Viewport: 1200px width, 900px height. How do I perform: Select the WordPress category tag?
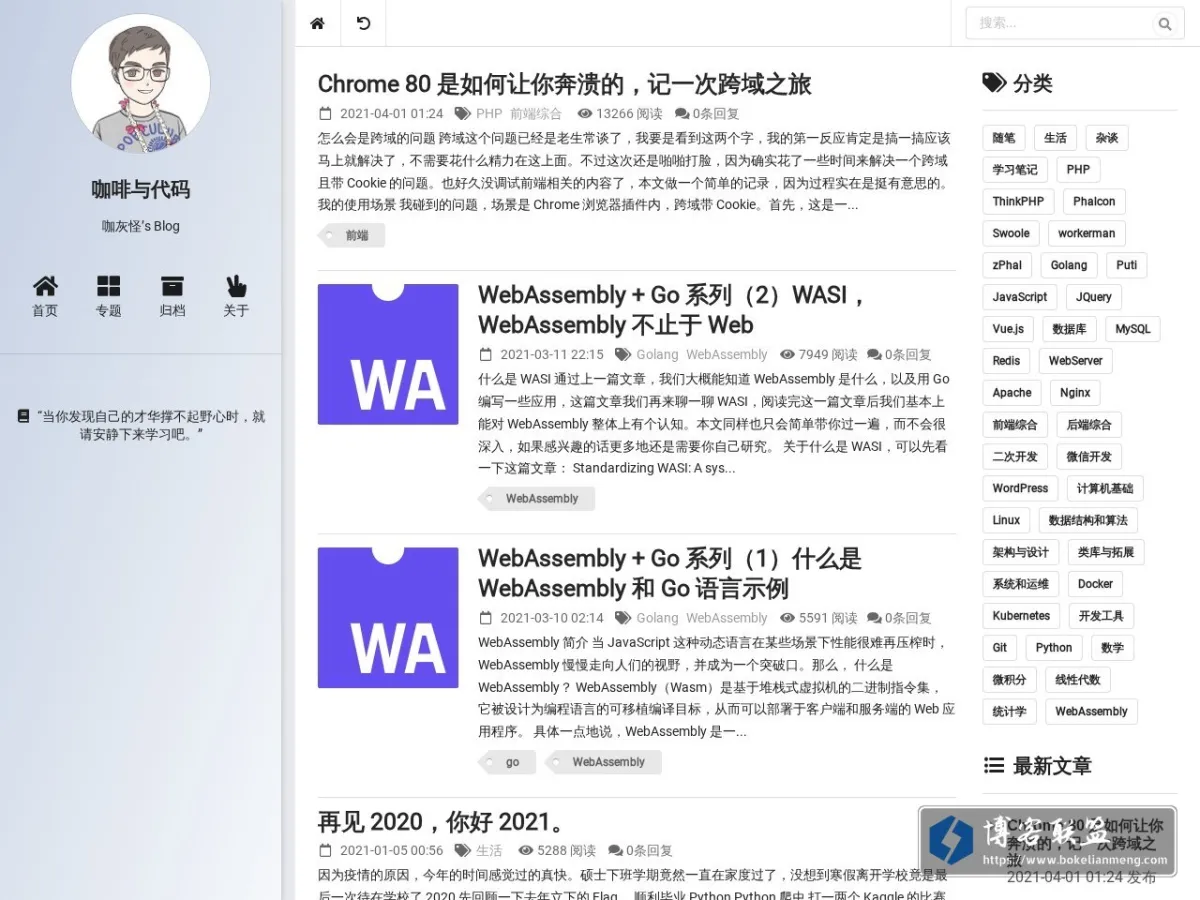coord(1020,489)
